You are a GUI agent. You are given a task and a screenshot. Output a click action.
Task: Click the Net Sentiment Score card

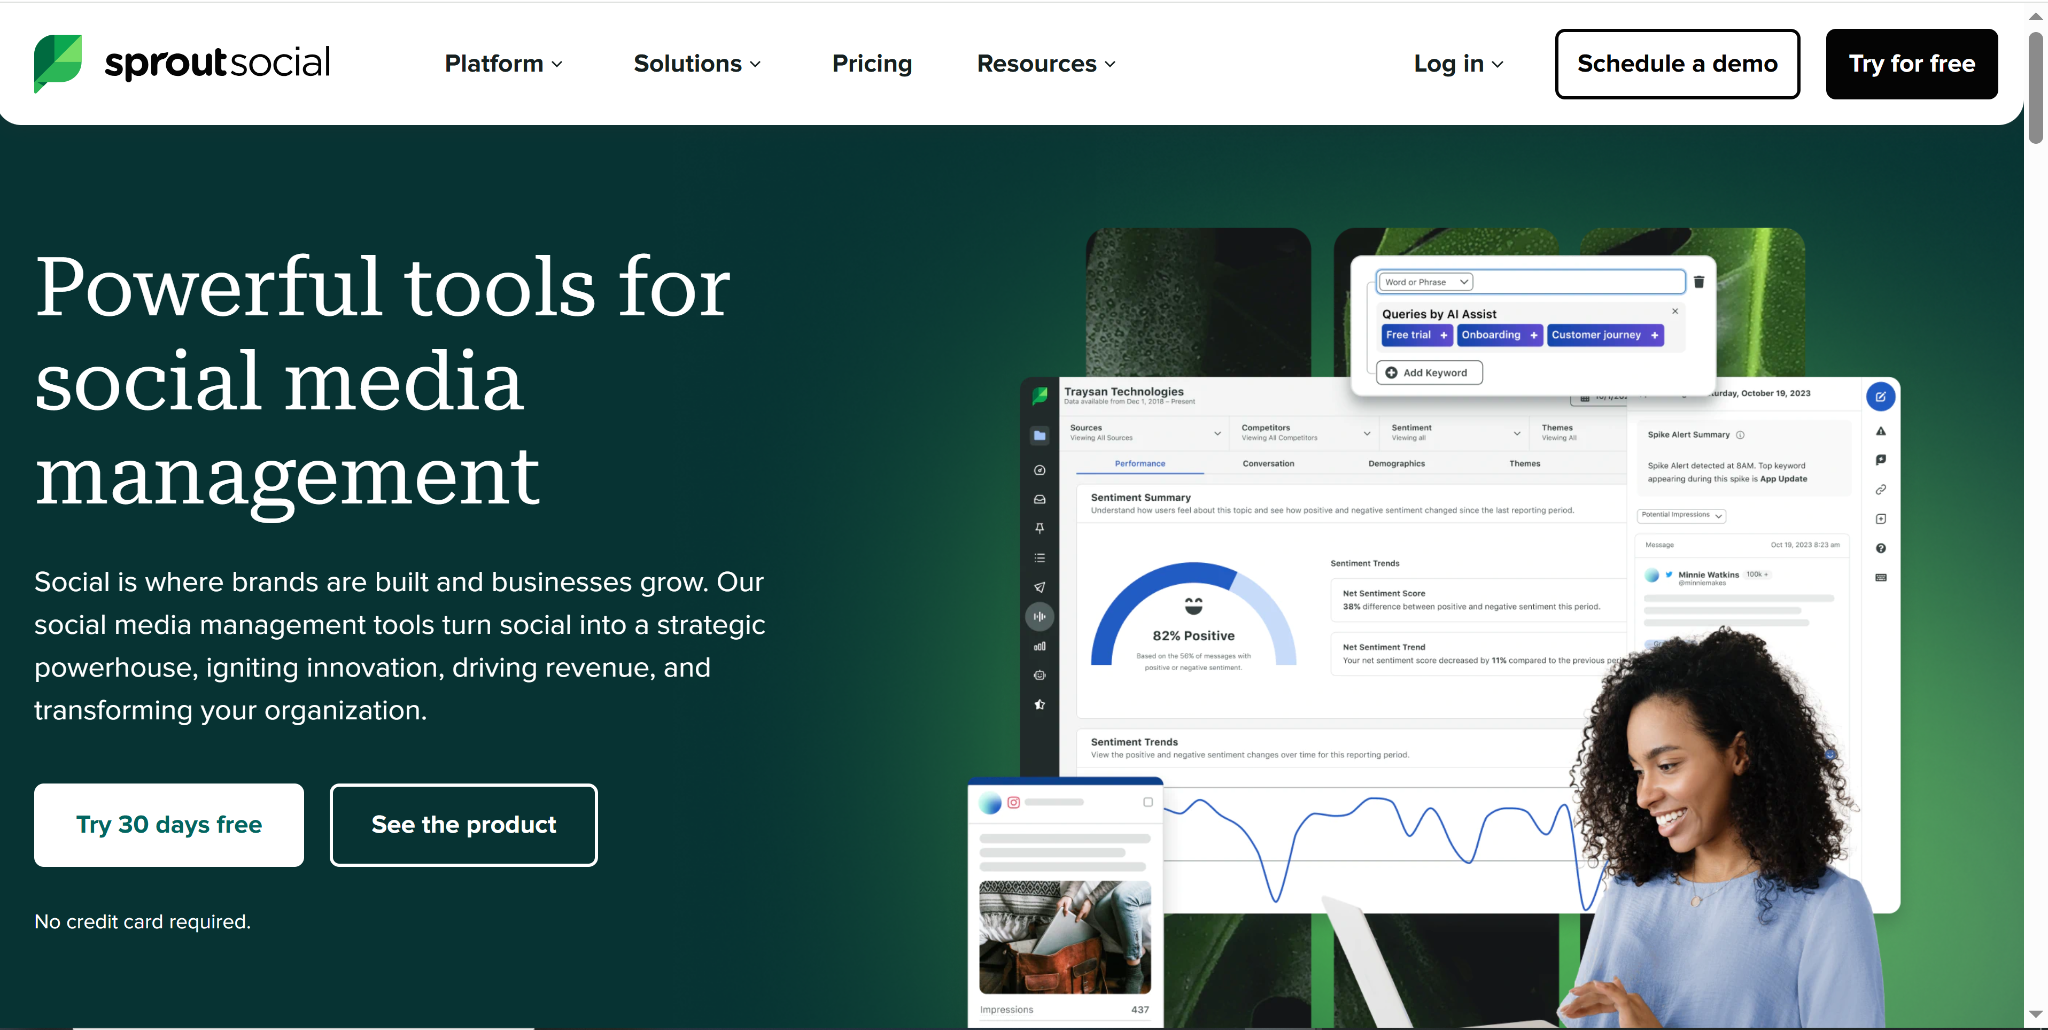point(1478,600)
